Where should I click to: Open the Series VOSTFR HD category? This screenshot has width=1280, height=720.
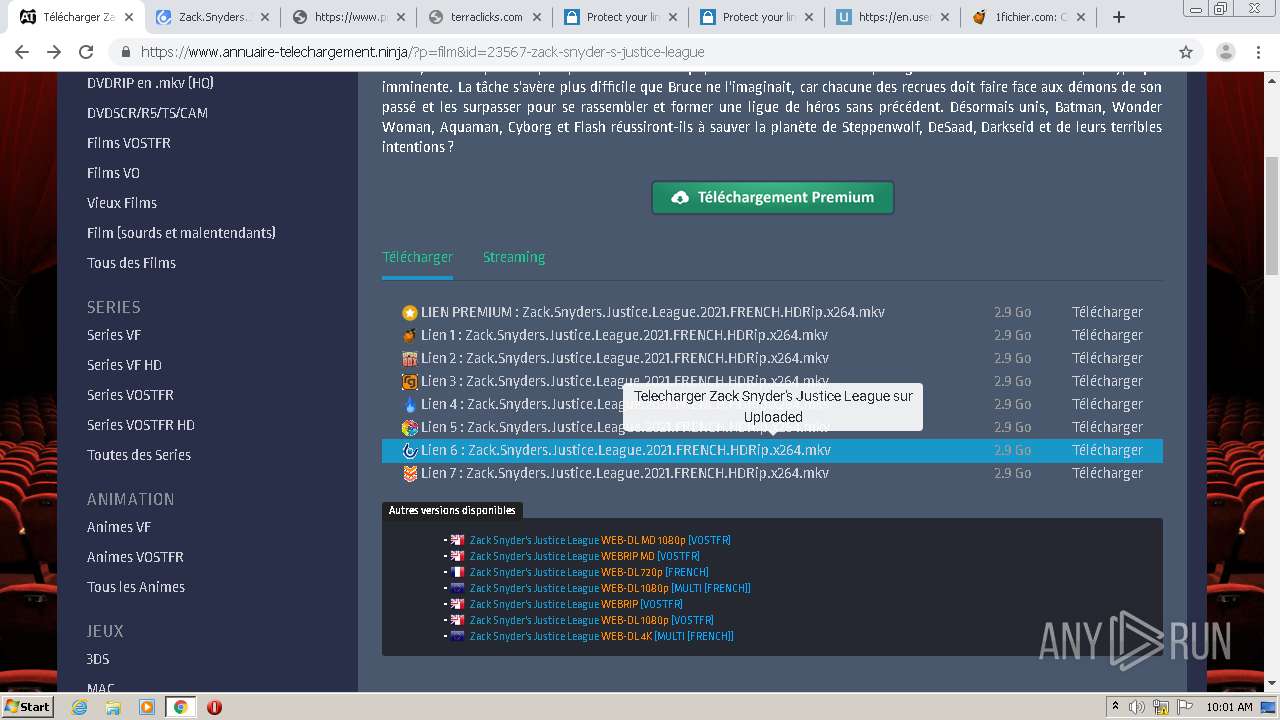[x=141, y=425]
